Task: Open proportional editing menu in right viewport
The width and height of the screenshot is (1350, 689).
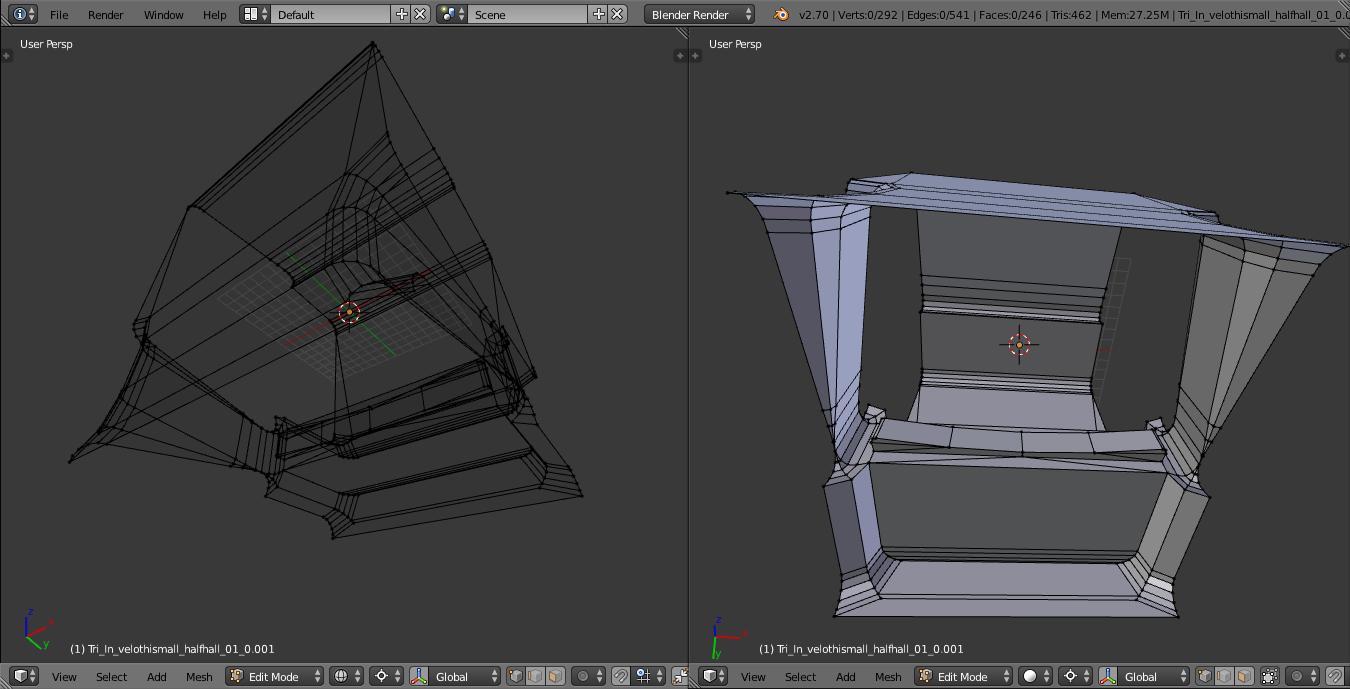Action: tap(1300, 676)
